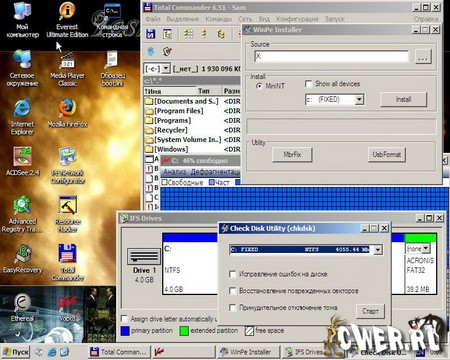This screenshot has width=450, height=360.
Task: Click the hatched free space legend swatch
Action: [x=249, y=331]
